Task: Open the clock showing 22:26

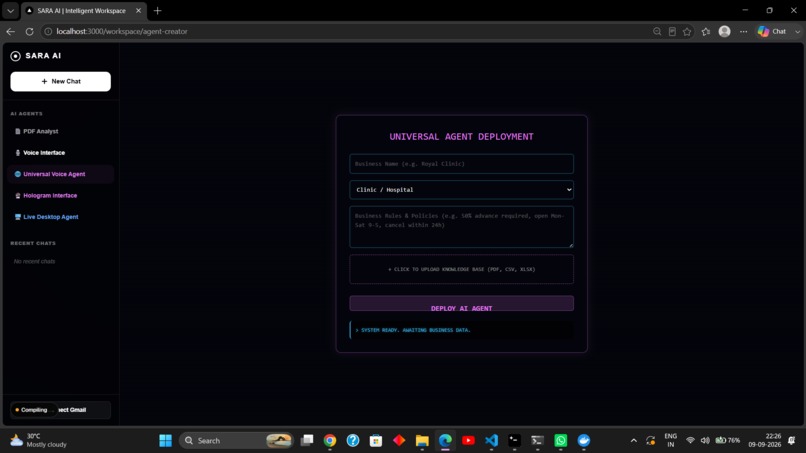Action: [x=764, y=440]
